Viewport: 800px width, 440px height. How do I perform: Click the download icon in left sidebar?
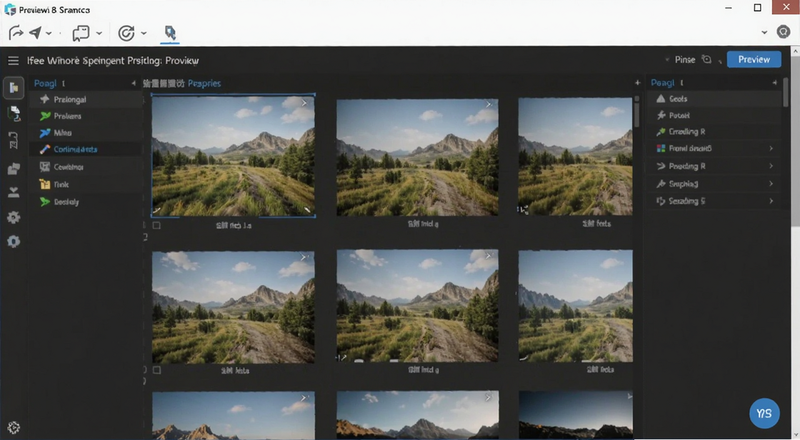(14, 192)
